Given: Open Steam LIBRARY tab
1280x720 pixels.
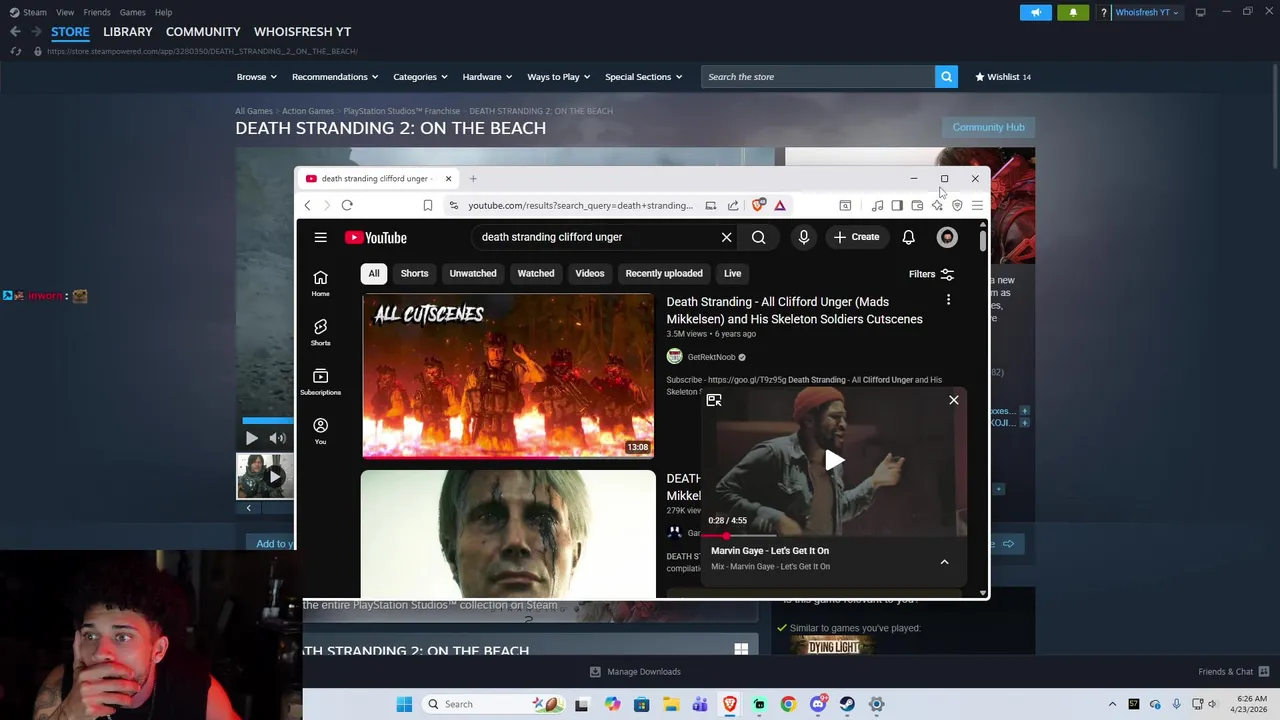Looking at the screenshot, I should click(x=127, y=32).
